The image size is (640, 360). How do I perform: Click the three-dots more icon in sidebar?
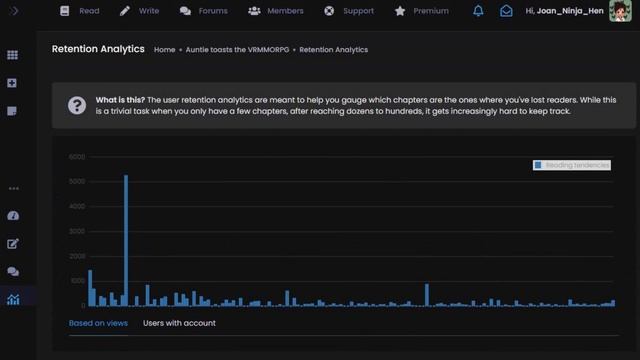coord(13,189)
